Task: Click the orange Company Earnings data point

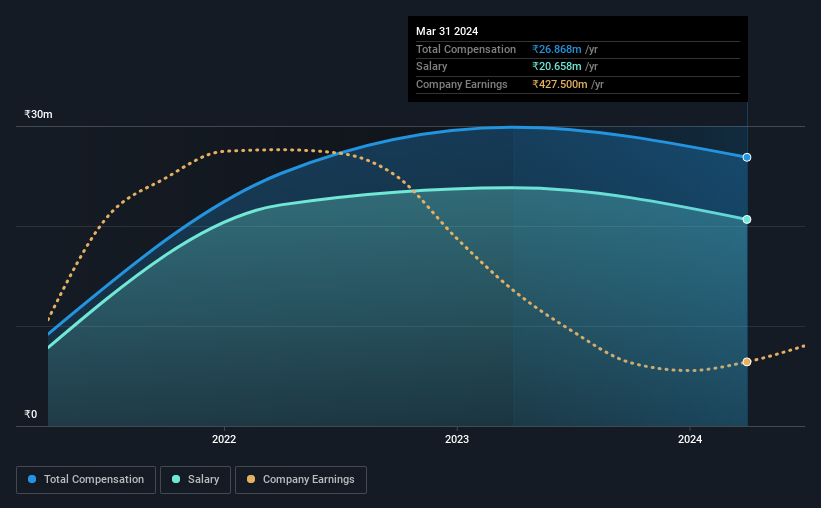Action: 747,362
